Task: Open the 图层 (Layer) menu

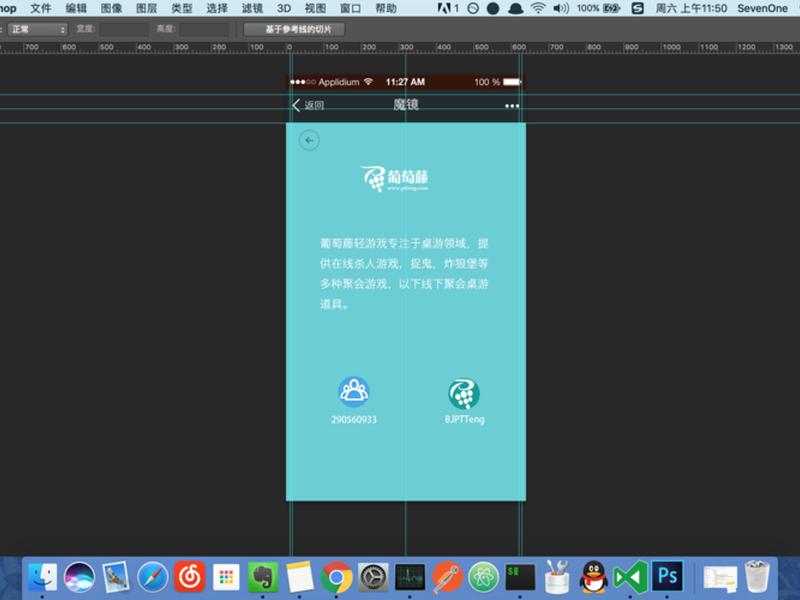Action: coord(146,8)
